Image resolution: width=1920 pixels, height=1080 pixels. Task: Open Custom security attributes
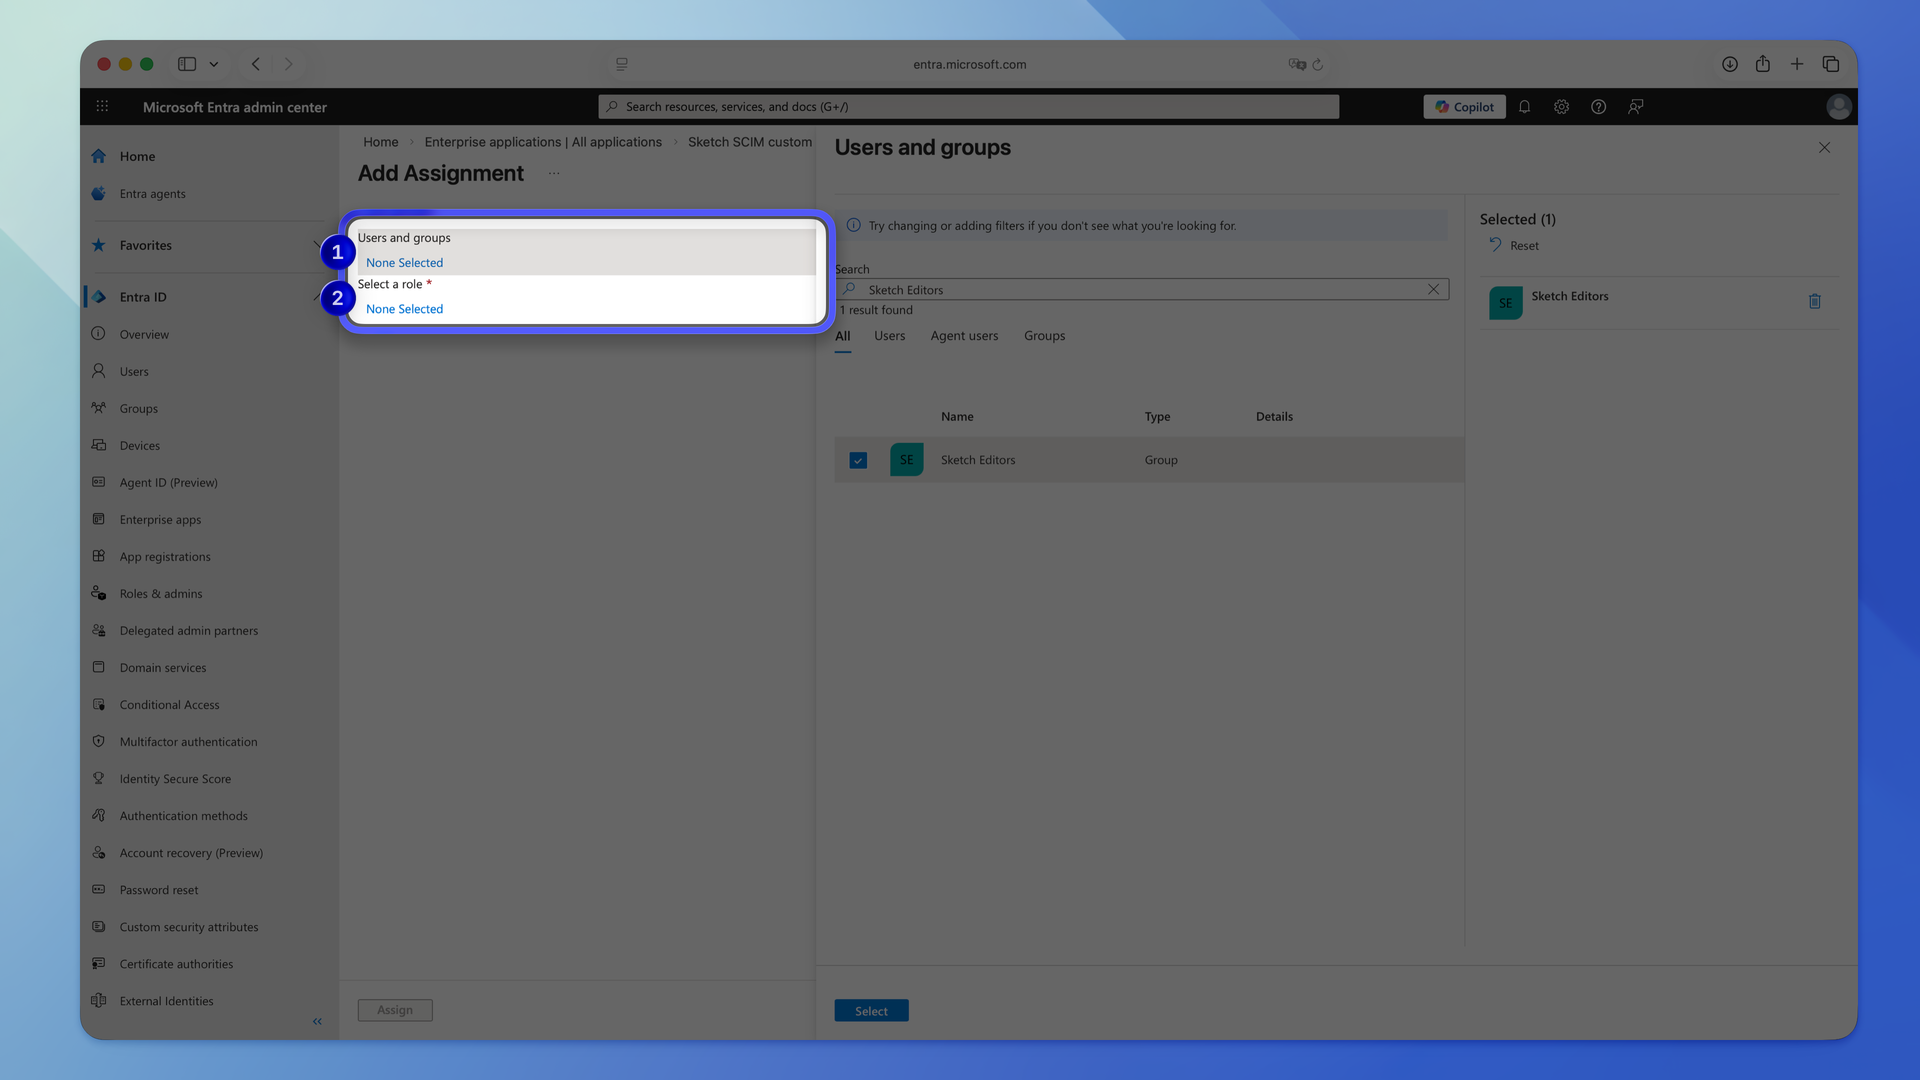(x=188, y=927)
